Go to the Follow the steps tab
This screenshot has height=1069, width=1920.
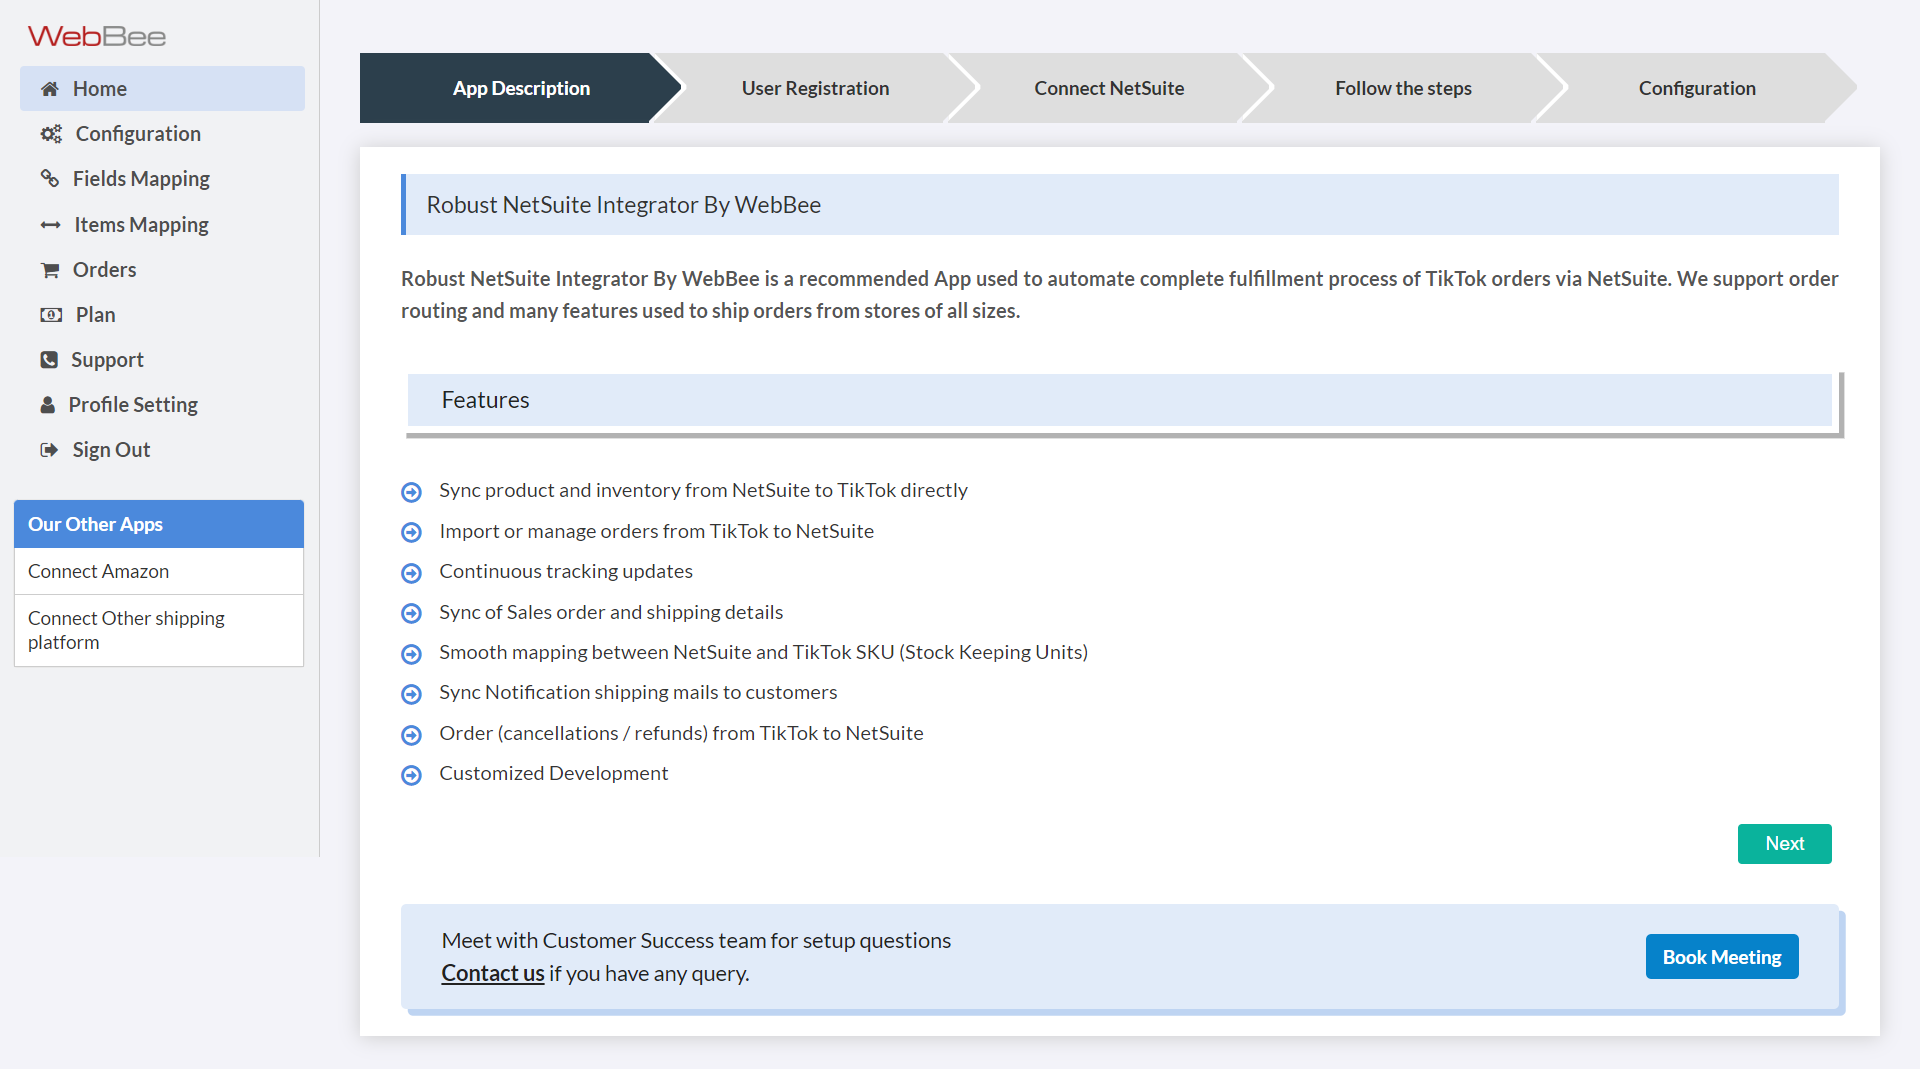pos(1402,88)
